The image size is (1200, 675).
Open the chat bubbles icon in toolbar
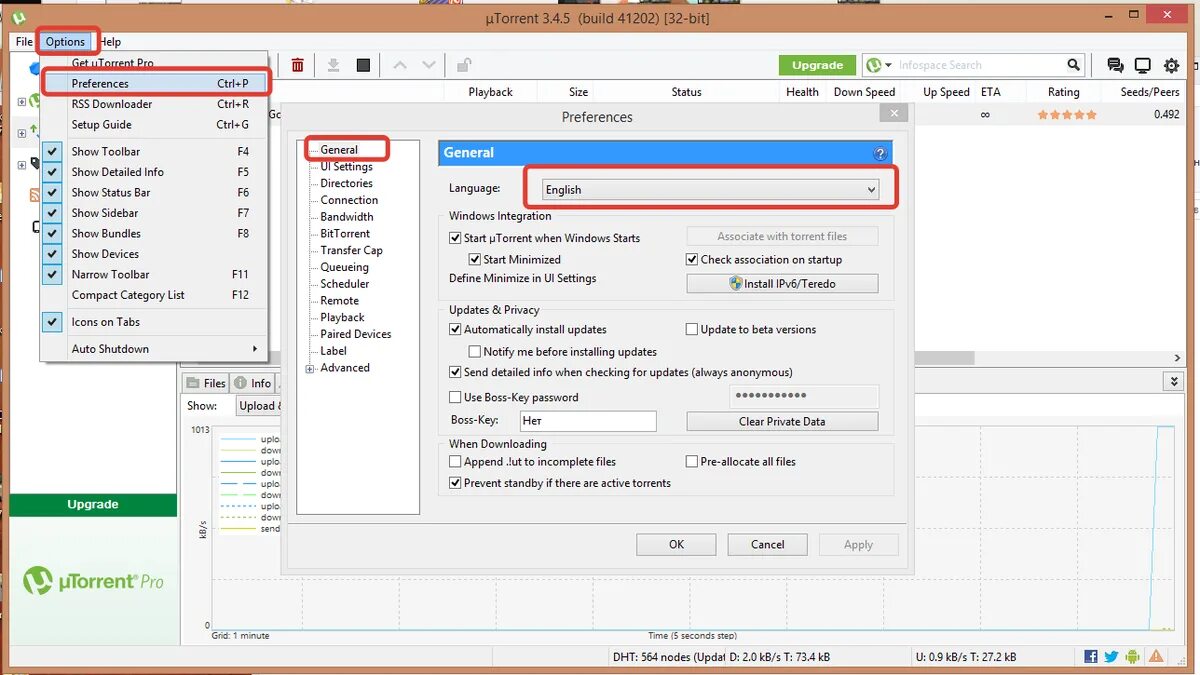click(1115, 66)
